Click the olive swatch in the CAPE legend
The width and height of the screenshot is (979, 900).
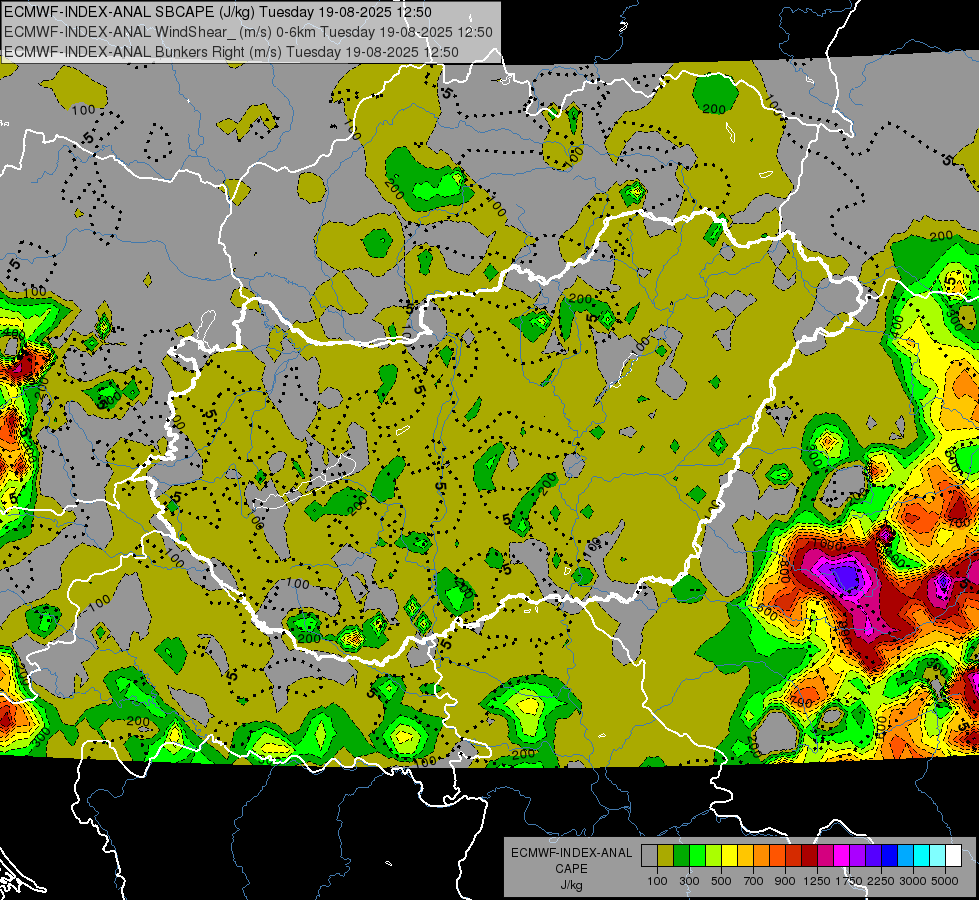tap(666, 856)
